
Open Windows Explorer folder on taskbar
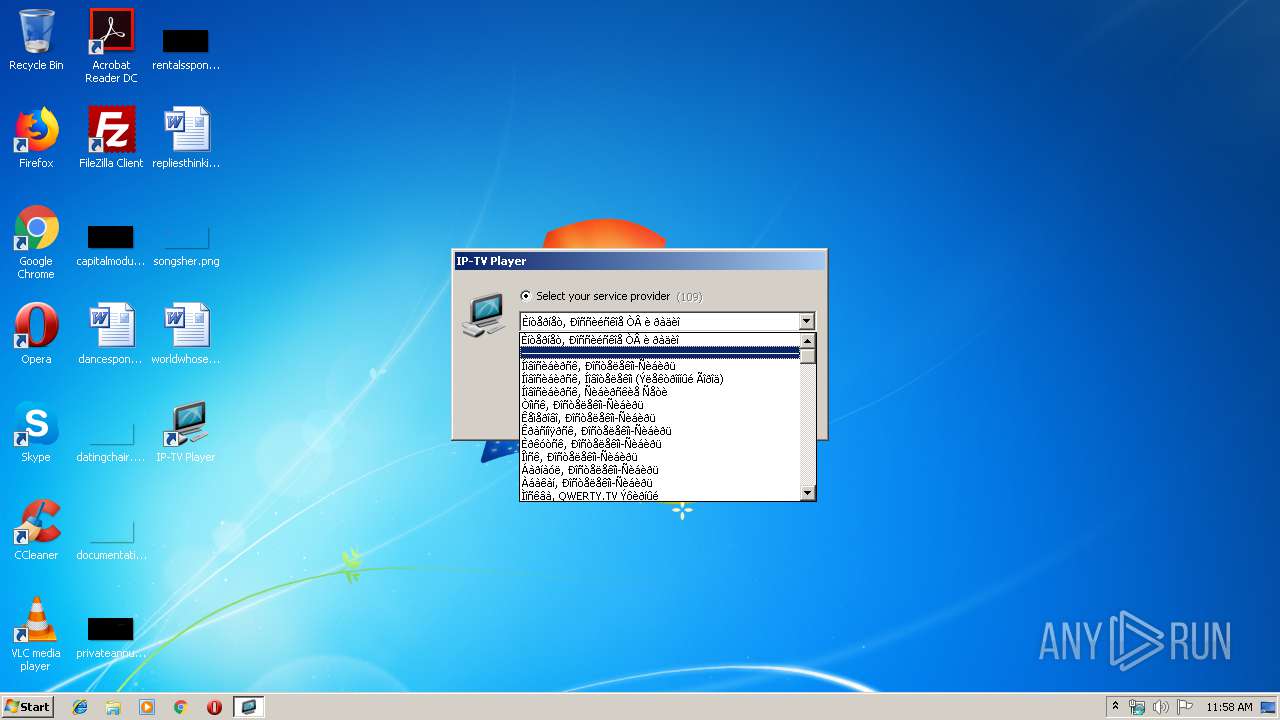pyautogui.click(x=113, y=707)
